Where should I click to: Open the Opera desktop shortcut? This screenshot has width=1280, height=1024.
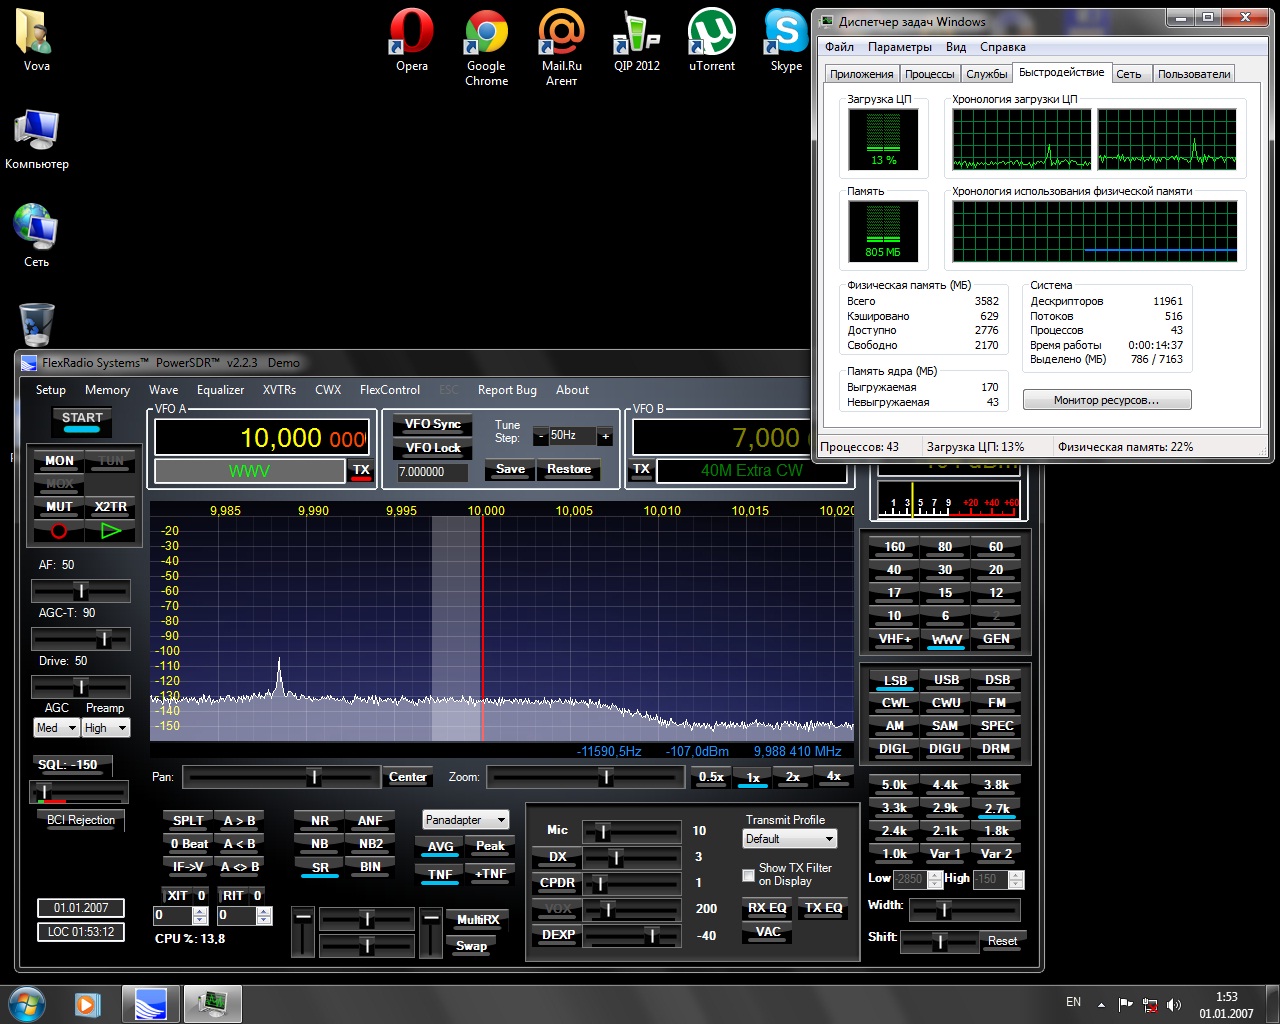pyautogui.click(x=412, y=40)
